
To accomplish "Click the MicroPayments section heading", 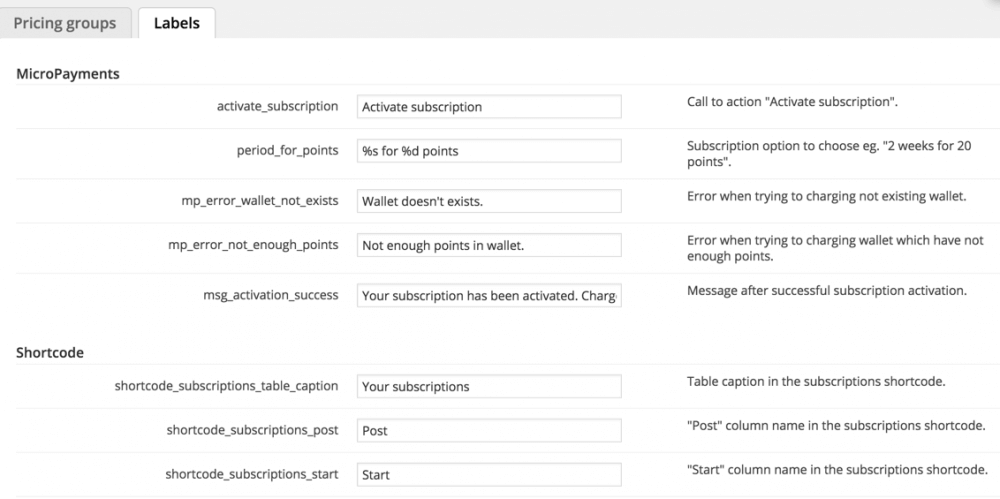I will coord(68,74).
